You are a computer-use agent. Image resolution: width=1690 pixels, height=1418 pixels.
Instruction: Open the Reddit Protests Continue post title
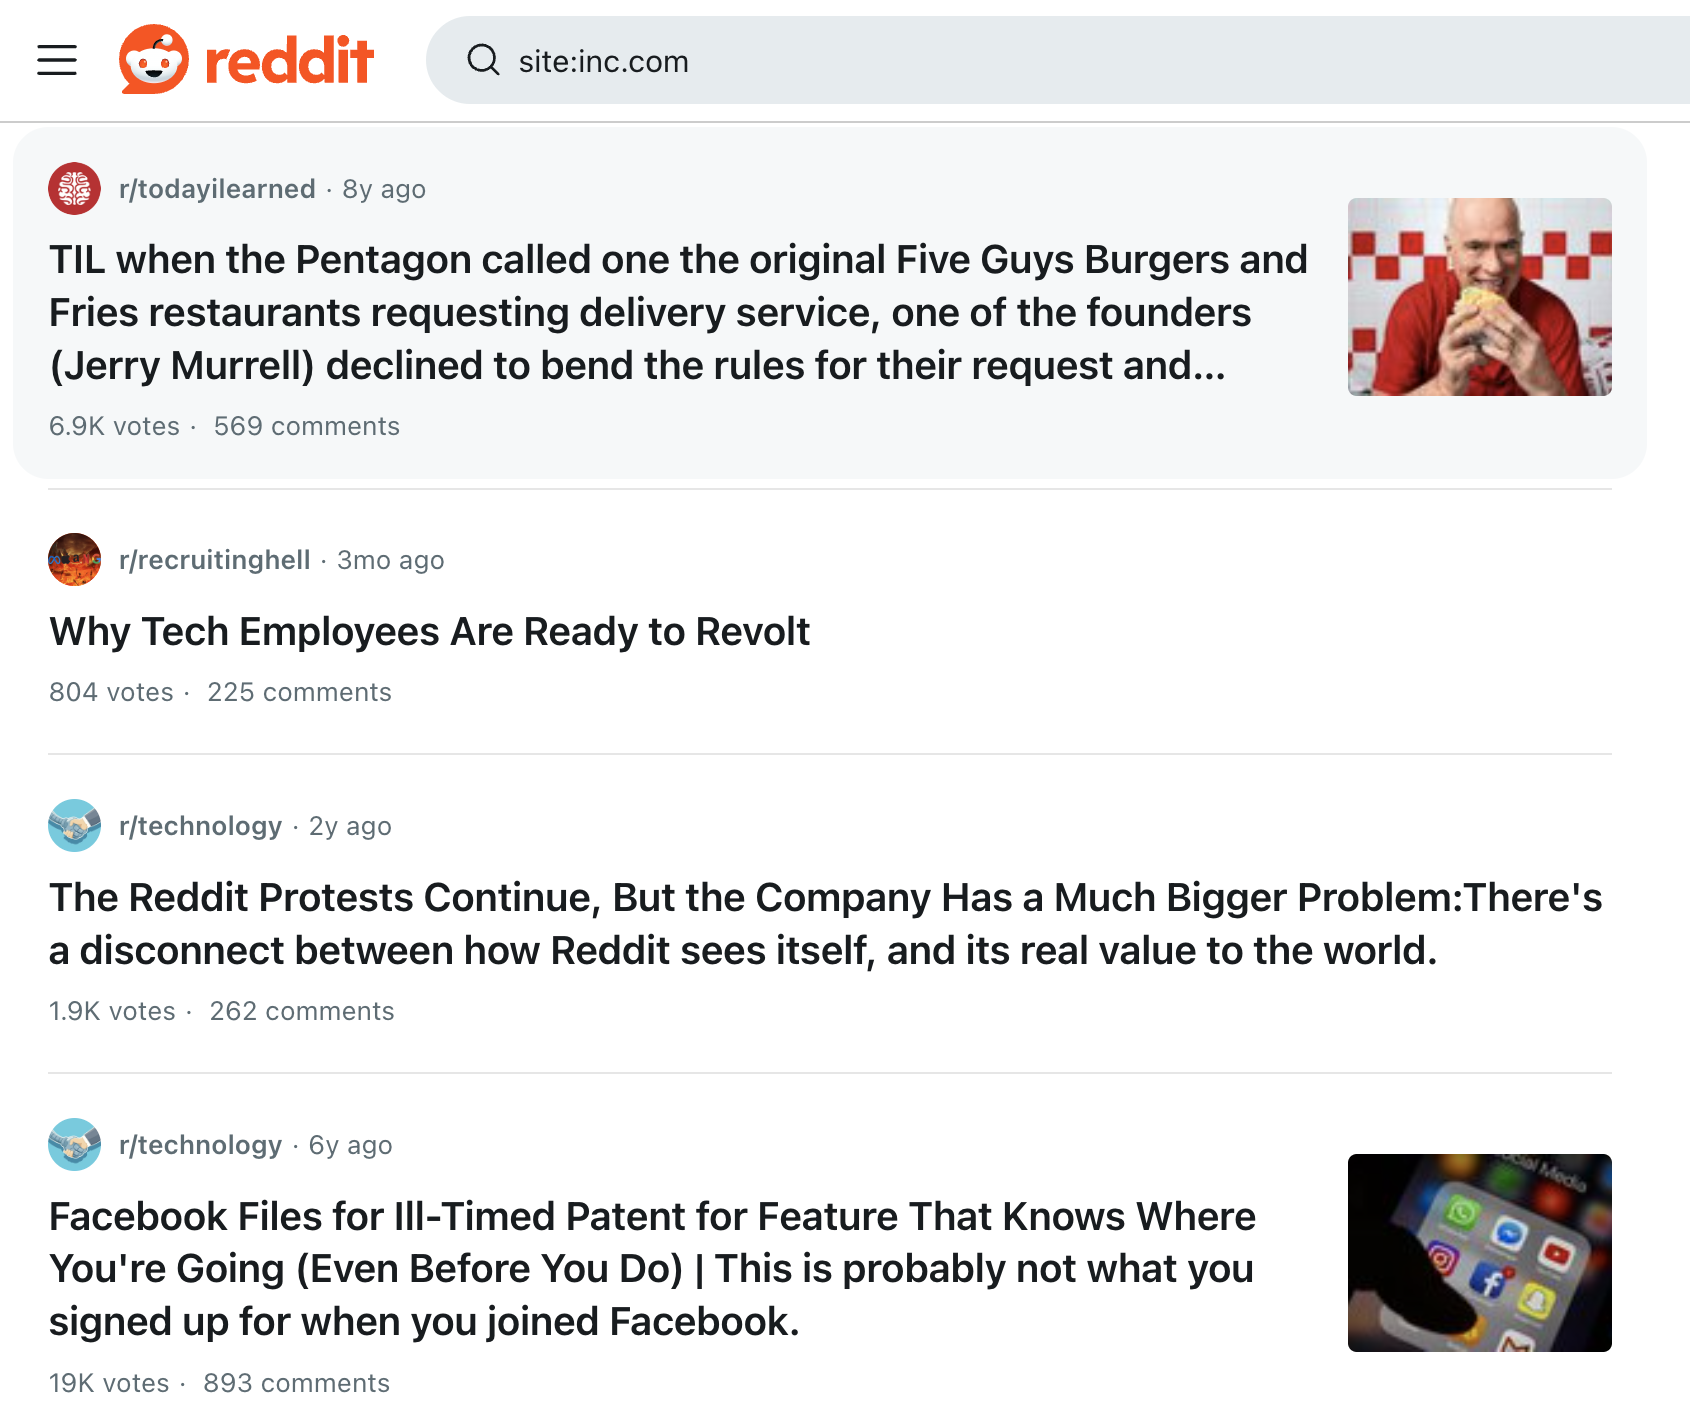(x=825, y=924)
